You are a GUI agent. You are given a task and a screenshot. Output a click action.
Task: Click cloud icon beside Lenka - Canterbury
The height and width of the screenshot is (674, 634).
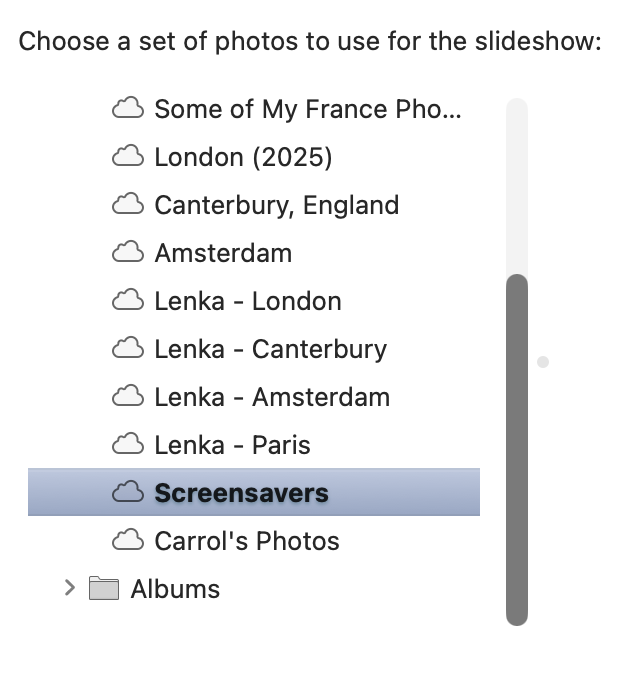point(128,348)
